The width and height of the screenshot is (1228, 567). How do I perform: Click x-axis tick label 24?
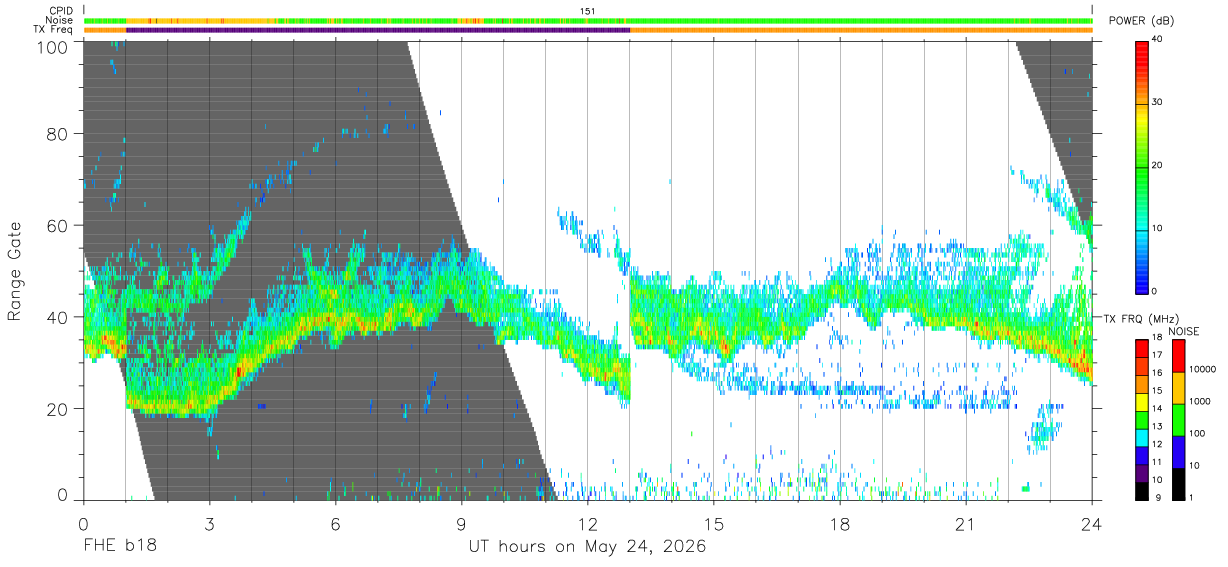pos(1092,524)
